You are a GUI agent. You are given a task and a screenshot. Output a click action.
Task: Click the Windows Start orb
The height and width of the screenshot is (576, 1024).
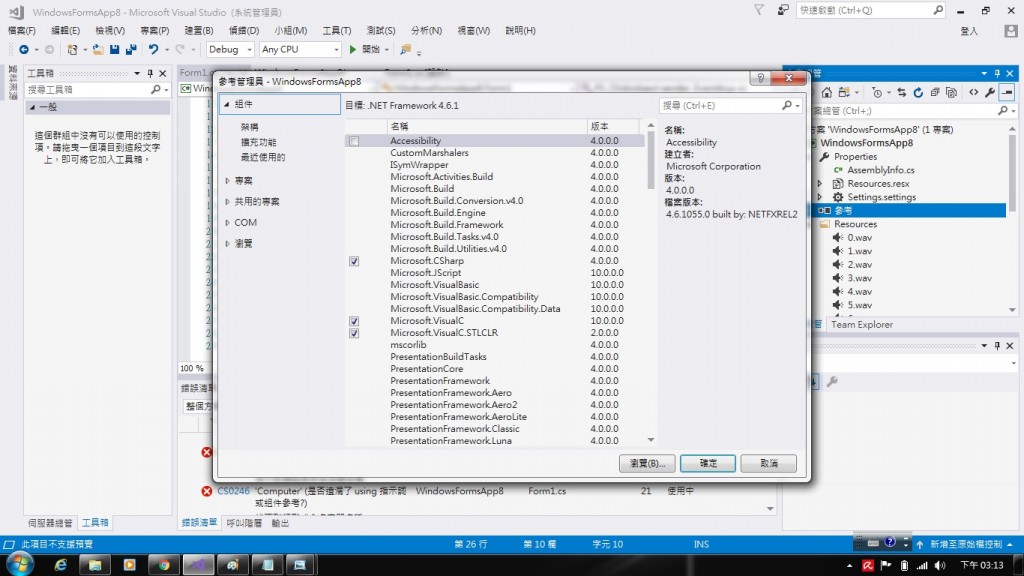click(20, 564)
